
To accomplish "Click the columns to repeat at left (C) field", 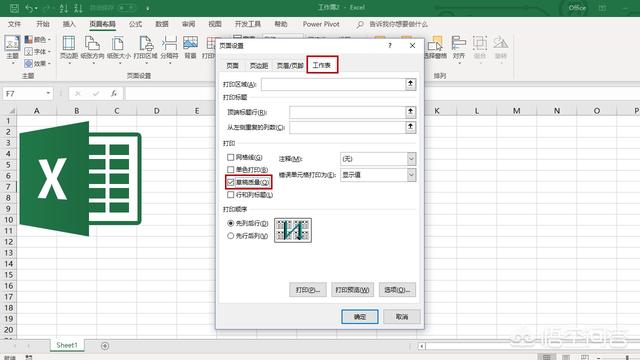I will [x=347, y=127].
